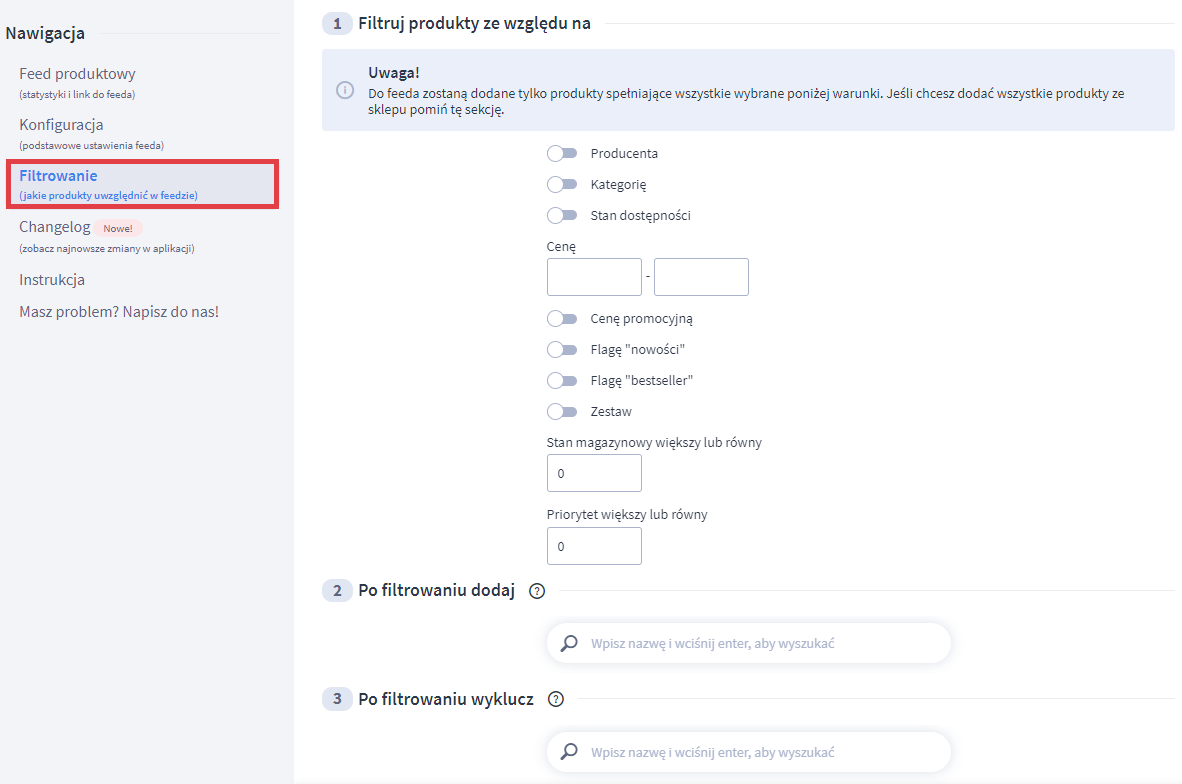Toggle Stan dostępności filtering on
The image size is (1182, 784).
pos(563,215)
